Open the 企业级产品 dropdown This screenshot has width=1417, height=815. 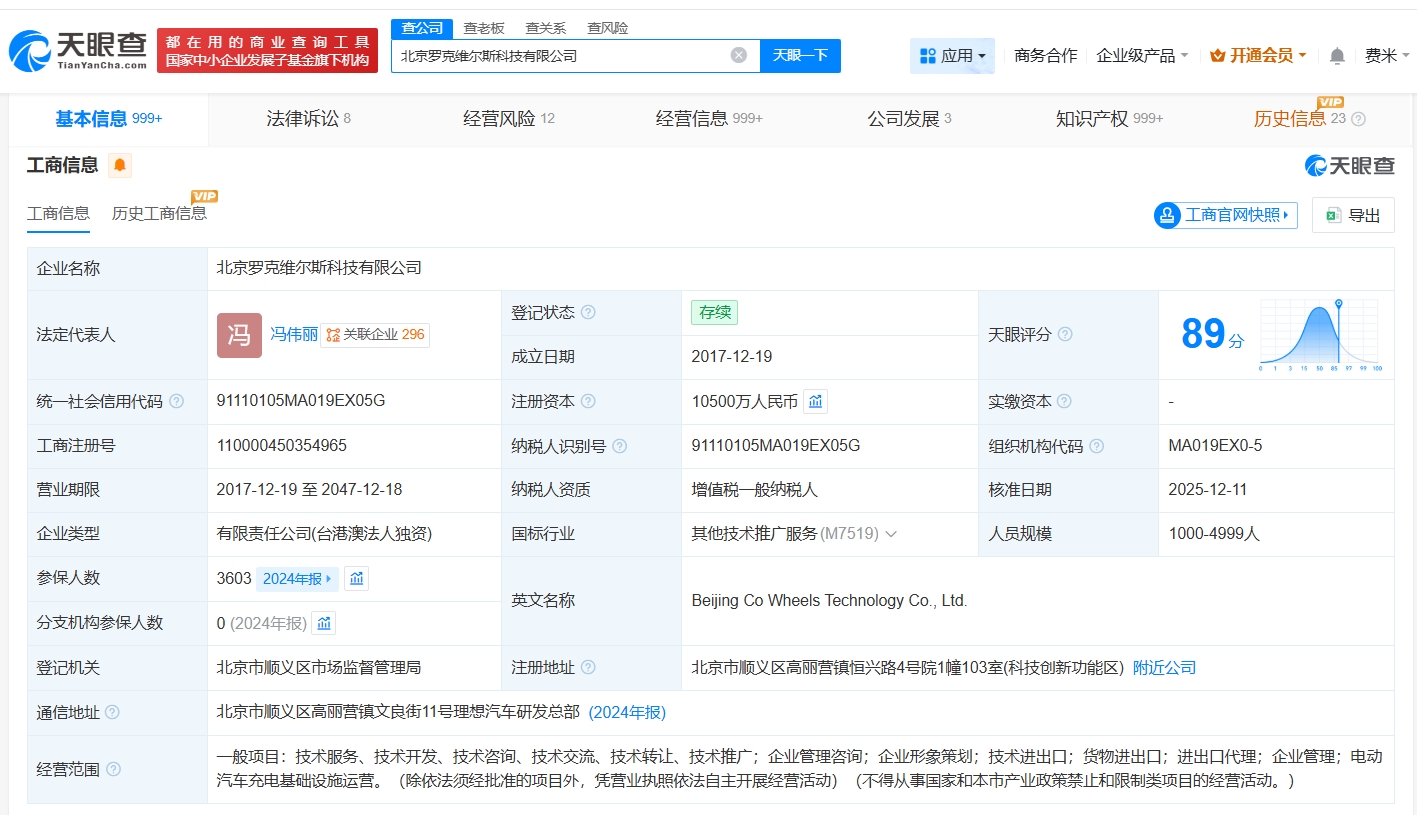1142,56
